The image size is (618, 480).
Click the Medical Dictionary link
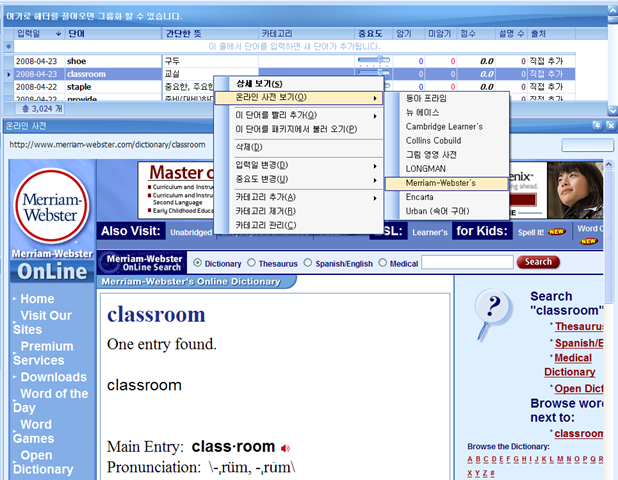coord(570,365)
